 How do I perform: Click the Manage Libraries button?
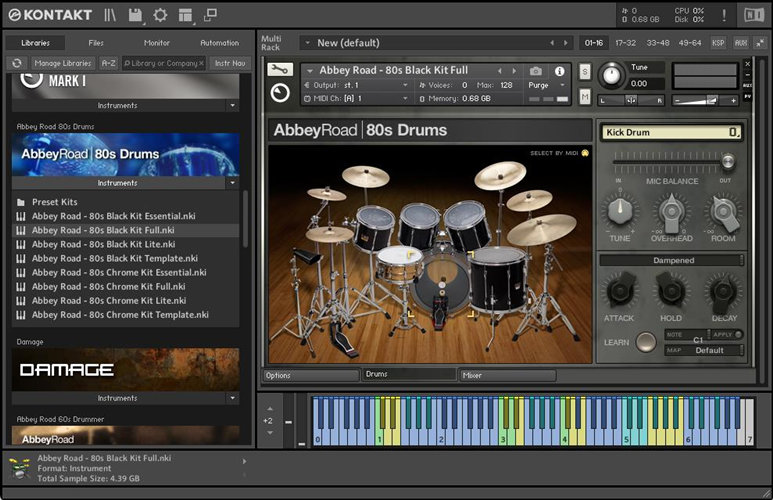coord(62,63)
